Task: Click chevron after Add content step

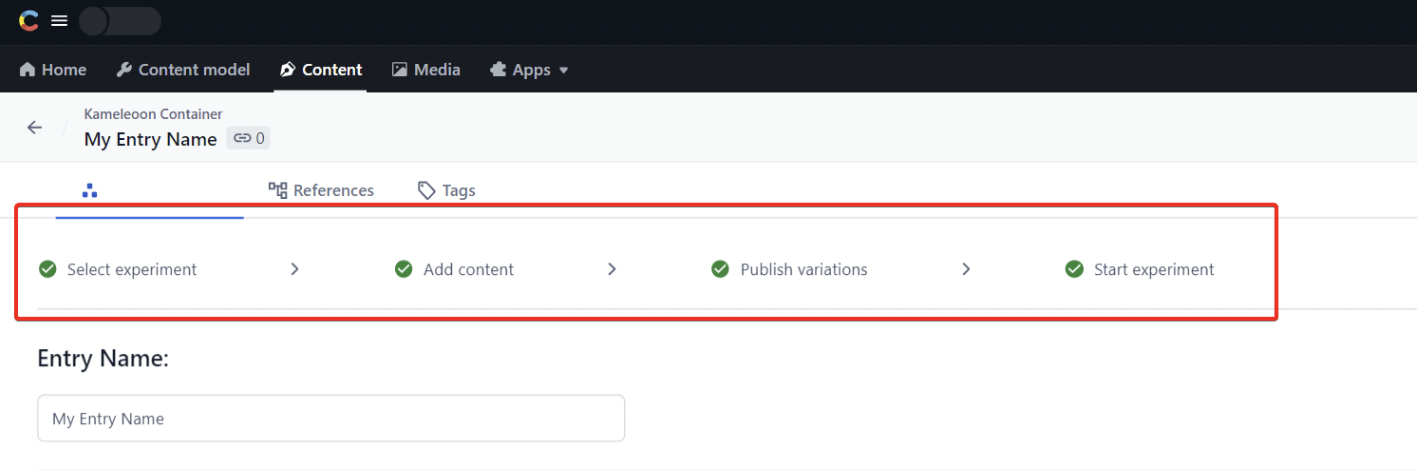Action: 612,269
